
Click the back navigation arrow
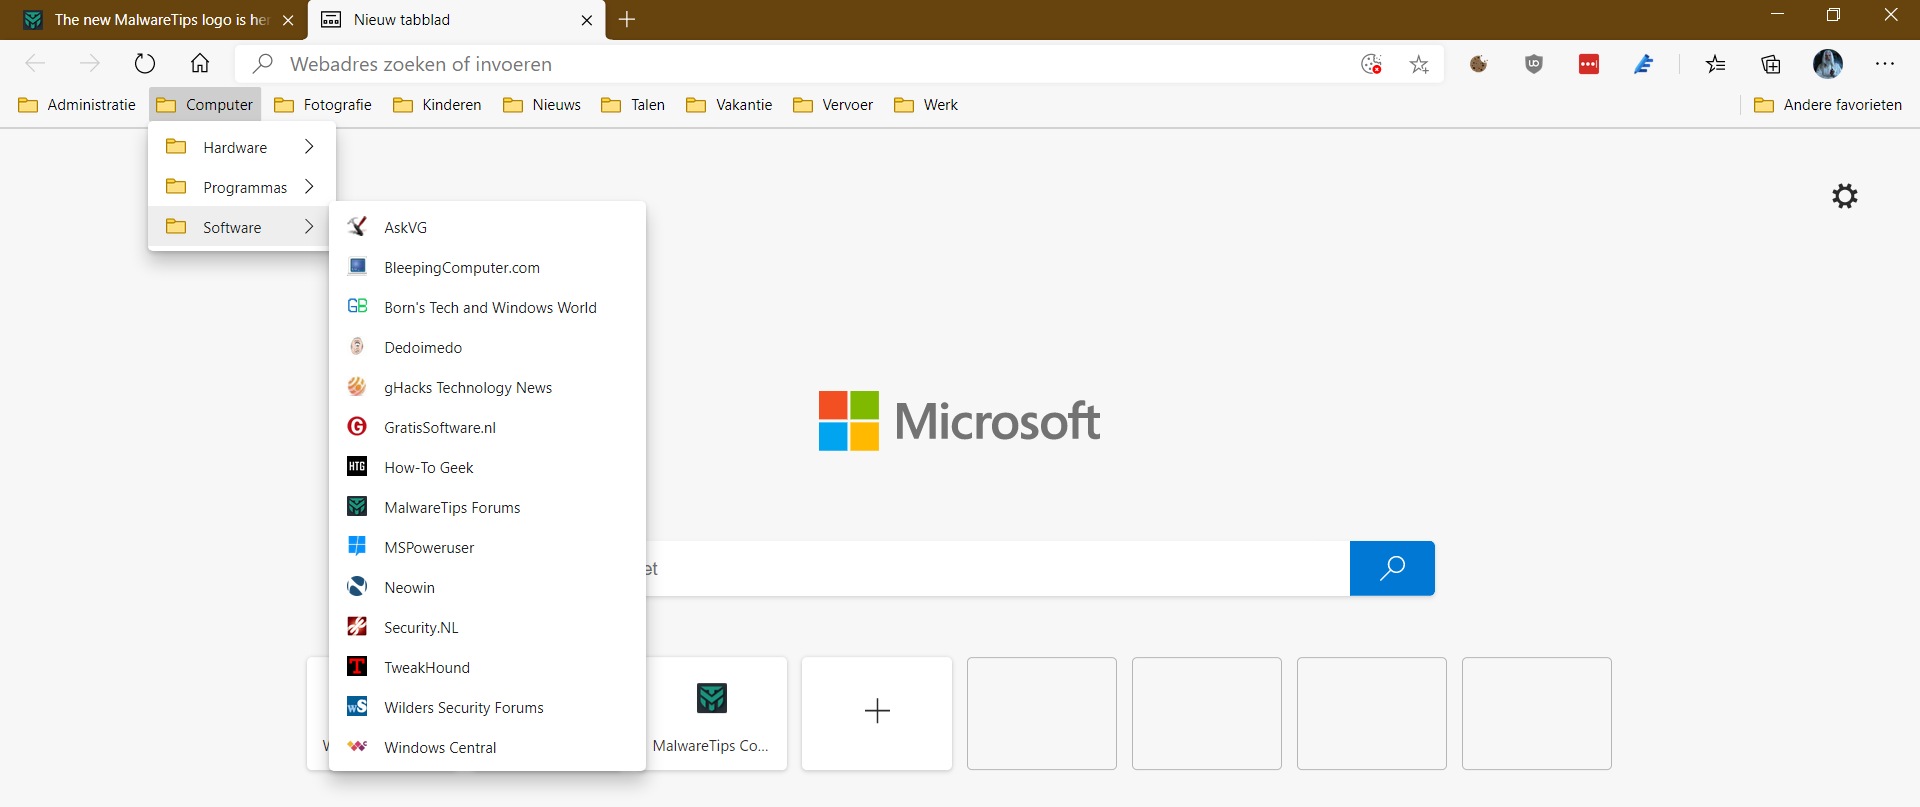click(35, 64)
